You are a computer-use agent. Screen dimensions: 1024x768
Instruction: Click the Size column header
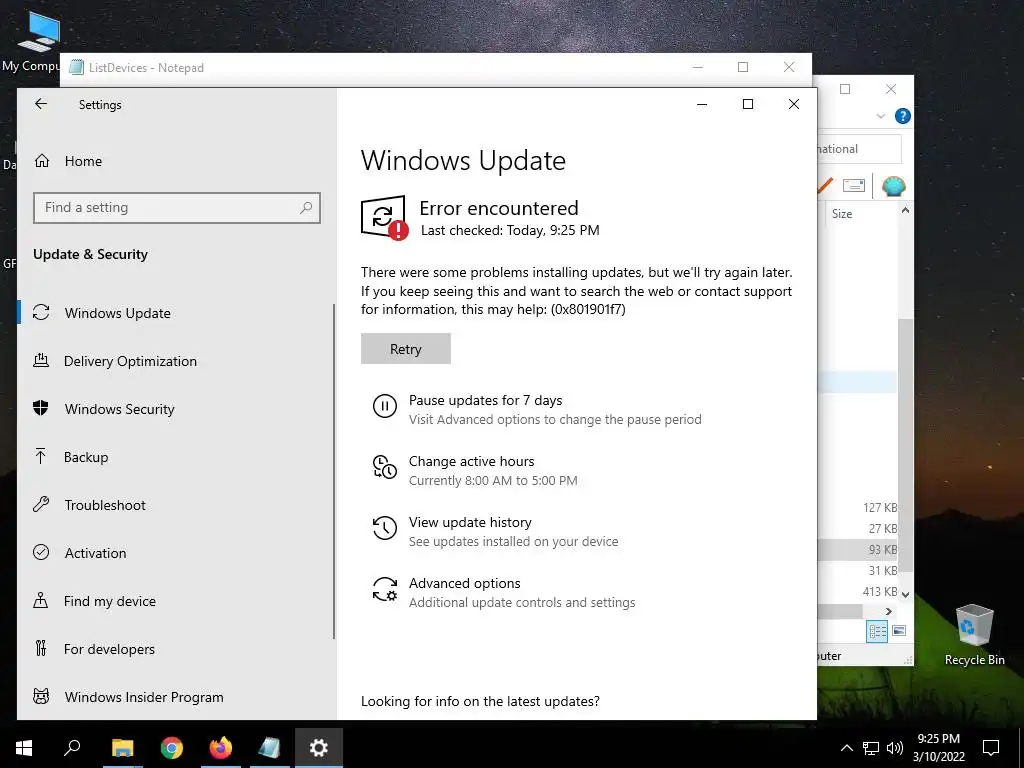point(842,214)
